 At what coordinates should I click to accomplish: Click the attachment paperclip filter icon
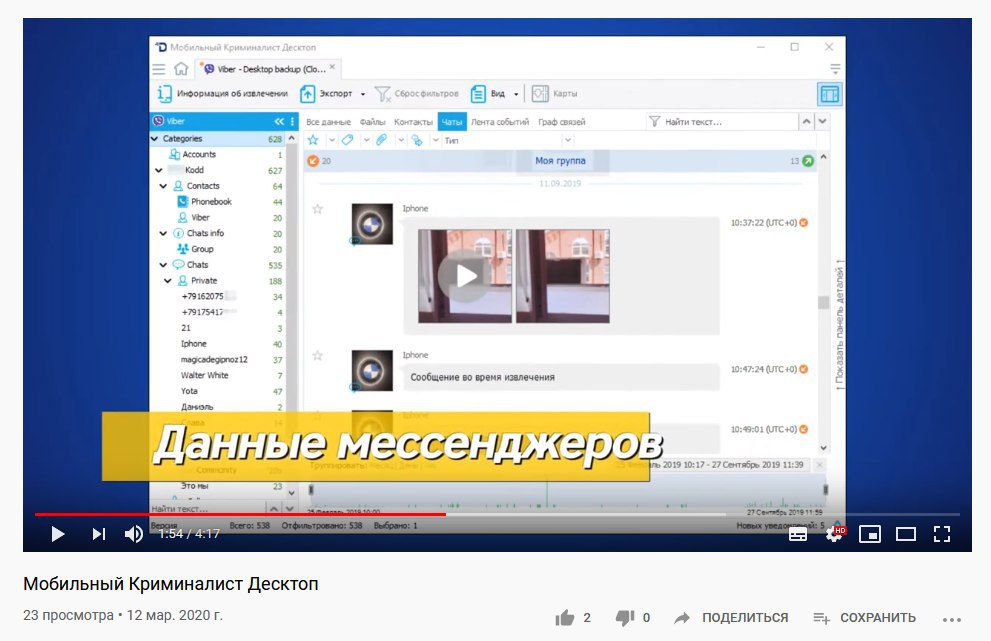(x=382, y=140)
